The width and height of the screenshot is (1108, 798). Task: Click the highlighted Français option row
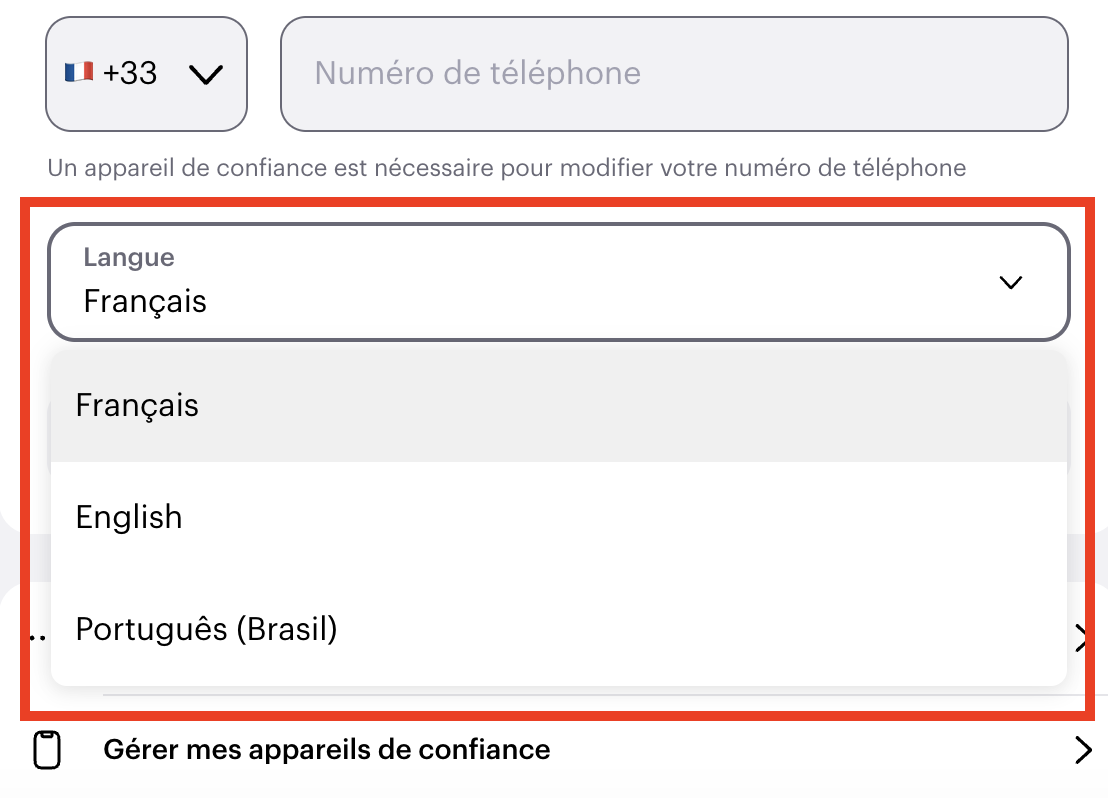[x=558, y=406]
